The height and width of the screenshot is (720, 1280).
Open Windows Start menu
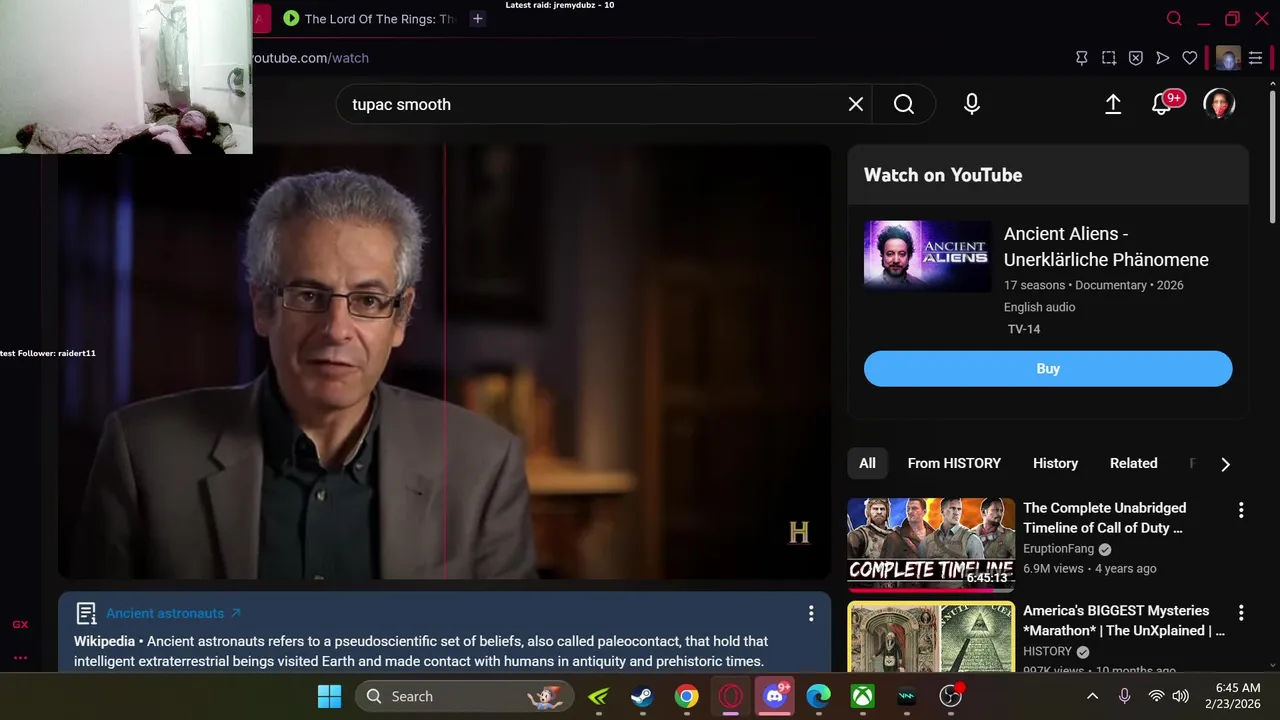pyautogui.click(x=329, y=696)
